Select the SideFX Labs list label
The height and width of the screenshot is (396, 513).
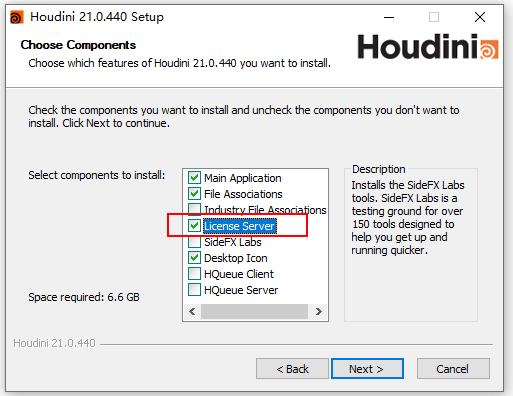click(x=233, y=242)
